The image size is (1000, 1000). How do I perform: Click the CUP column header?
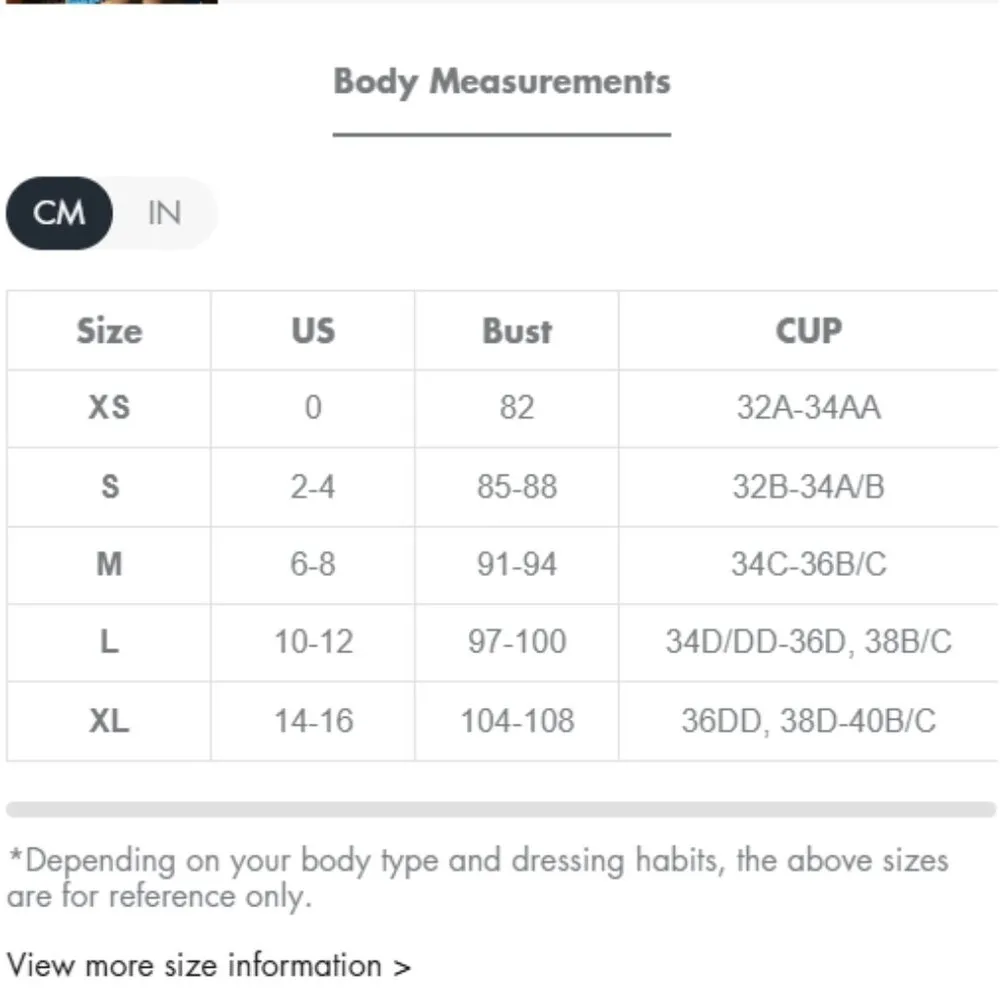(x=808, y=331)
